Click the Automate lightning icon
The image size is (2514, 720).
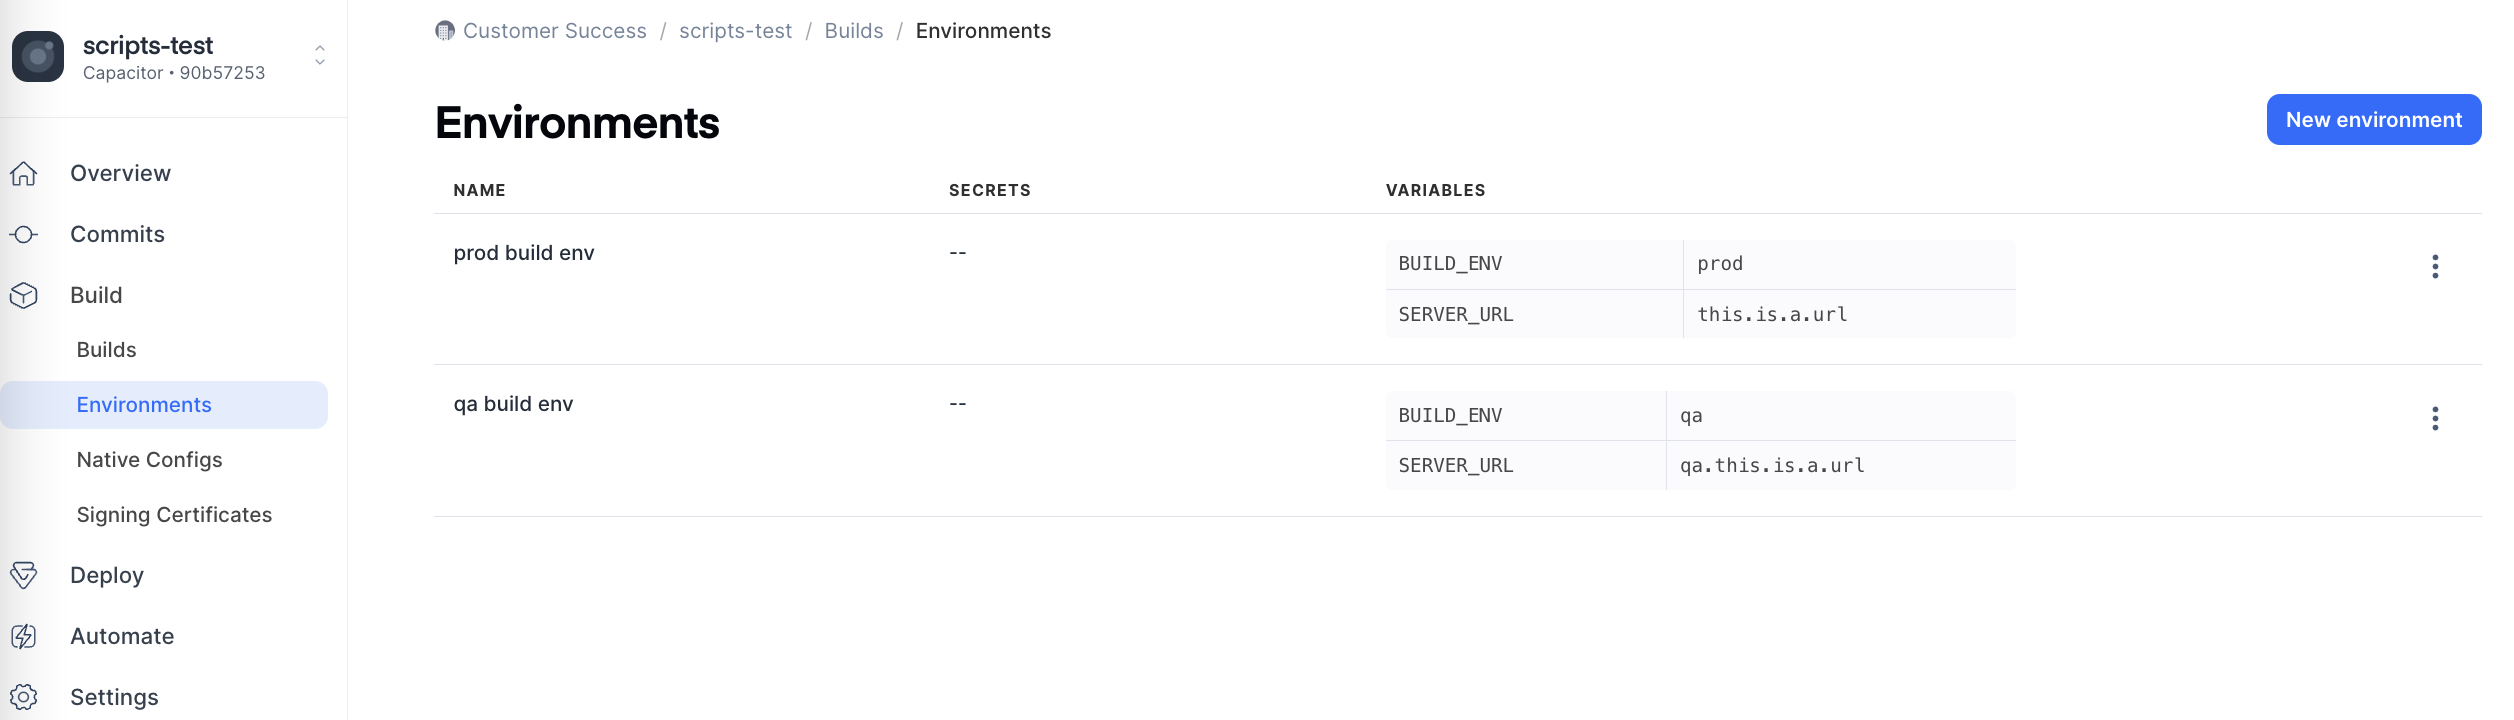tap(24, 637)
